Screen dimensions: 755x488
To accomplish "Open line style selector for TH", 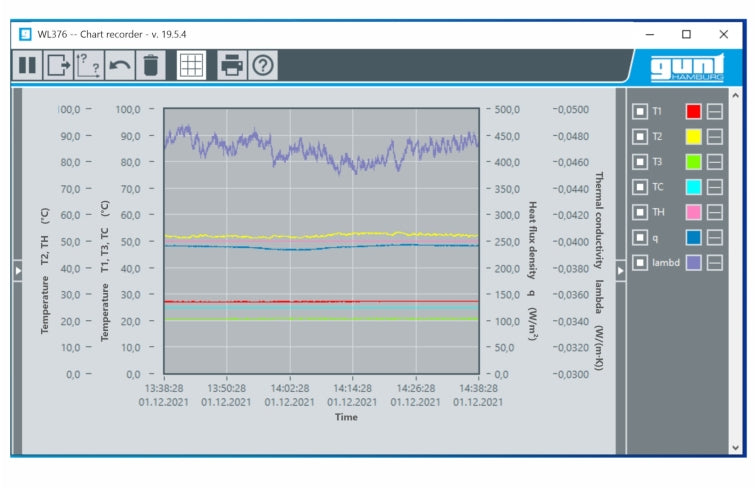I will (715, 212).
